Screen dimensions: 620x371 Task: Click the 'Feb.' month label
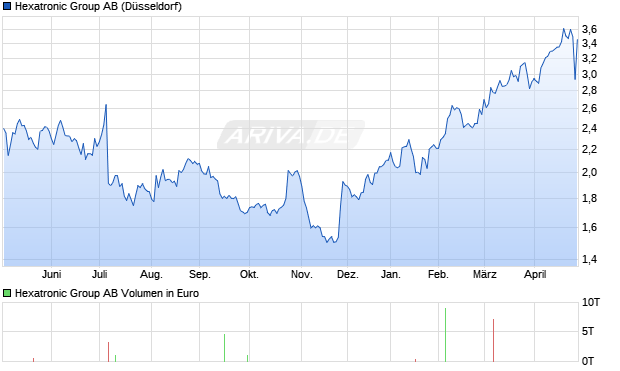click(x=438, y=274)
